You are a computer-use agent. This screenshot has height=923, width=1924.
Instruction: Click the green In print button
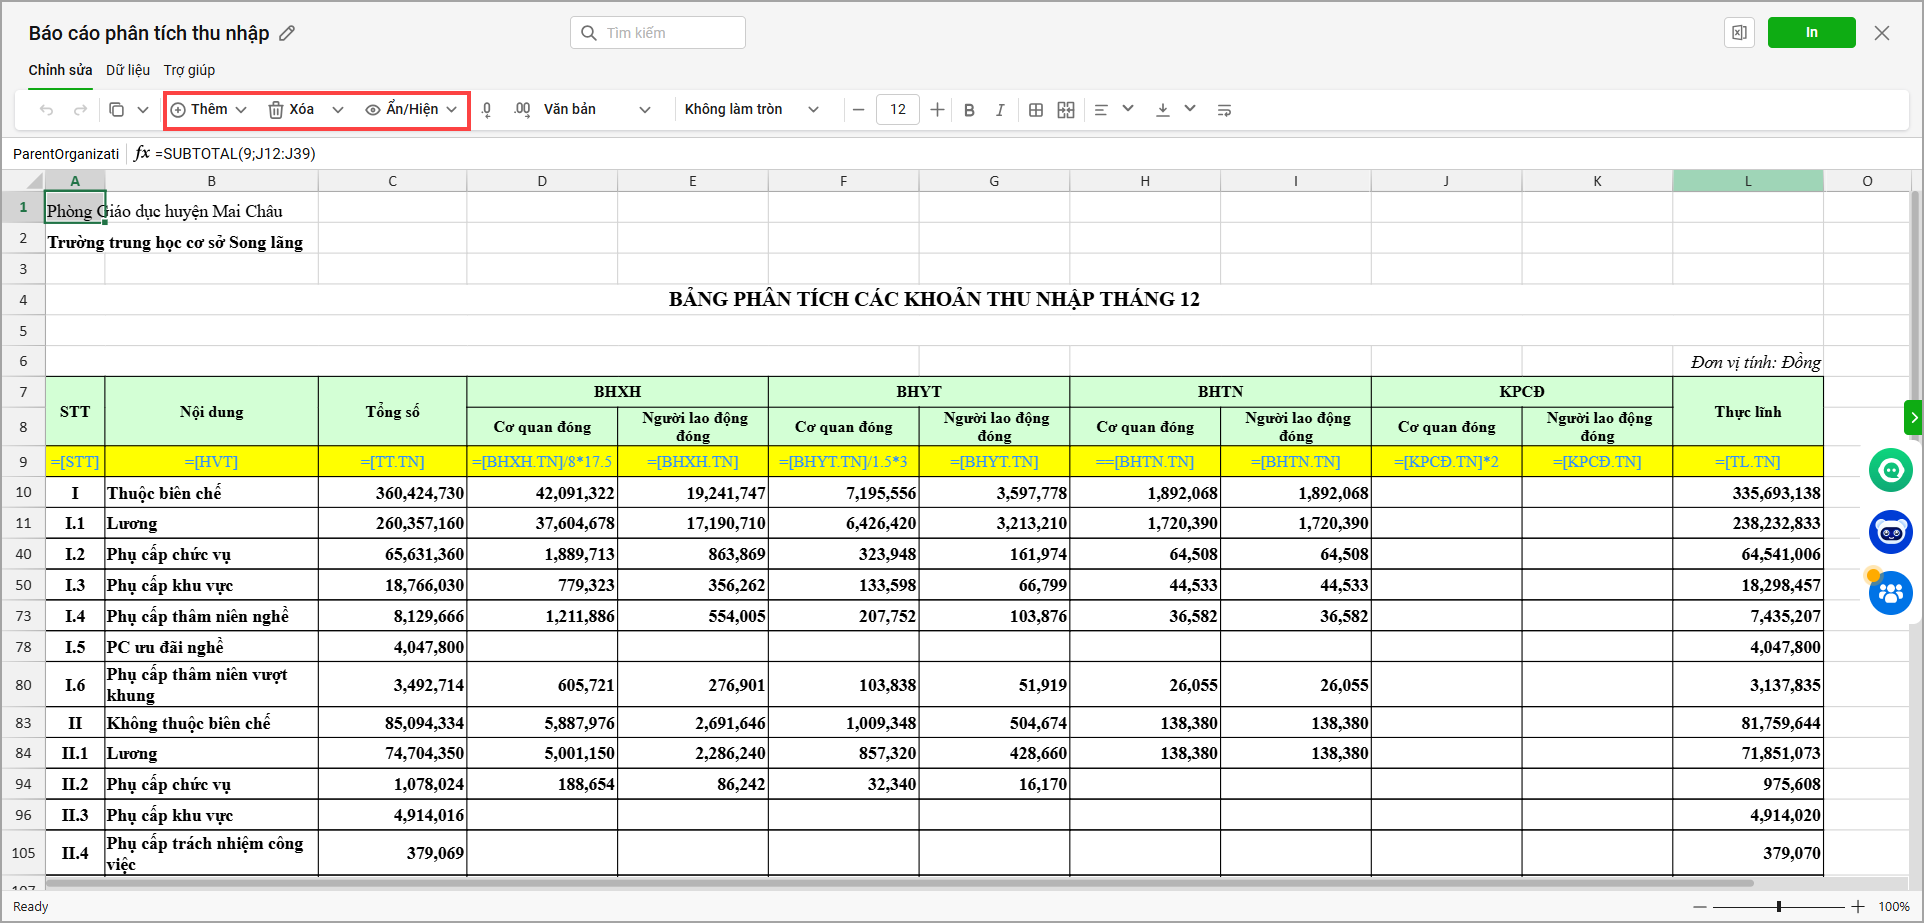1811,33
